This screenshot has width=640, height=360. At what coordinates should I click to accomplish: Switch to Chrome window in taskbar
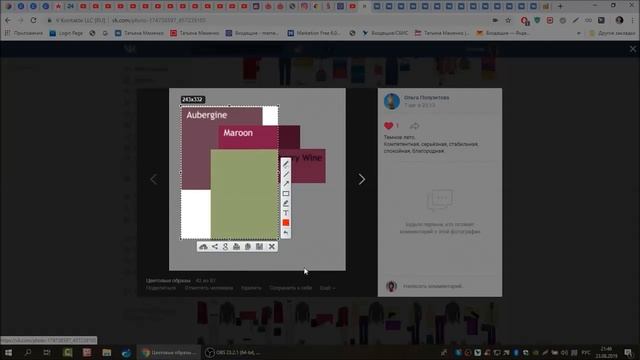pos(169,352)
